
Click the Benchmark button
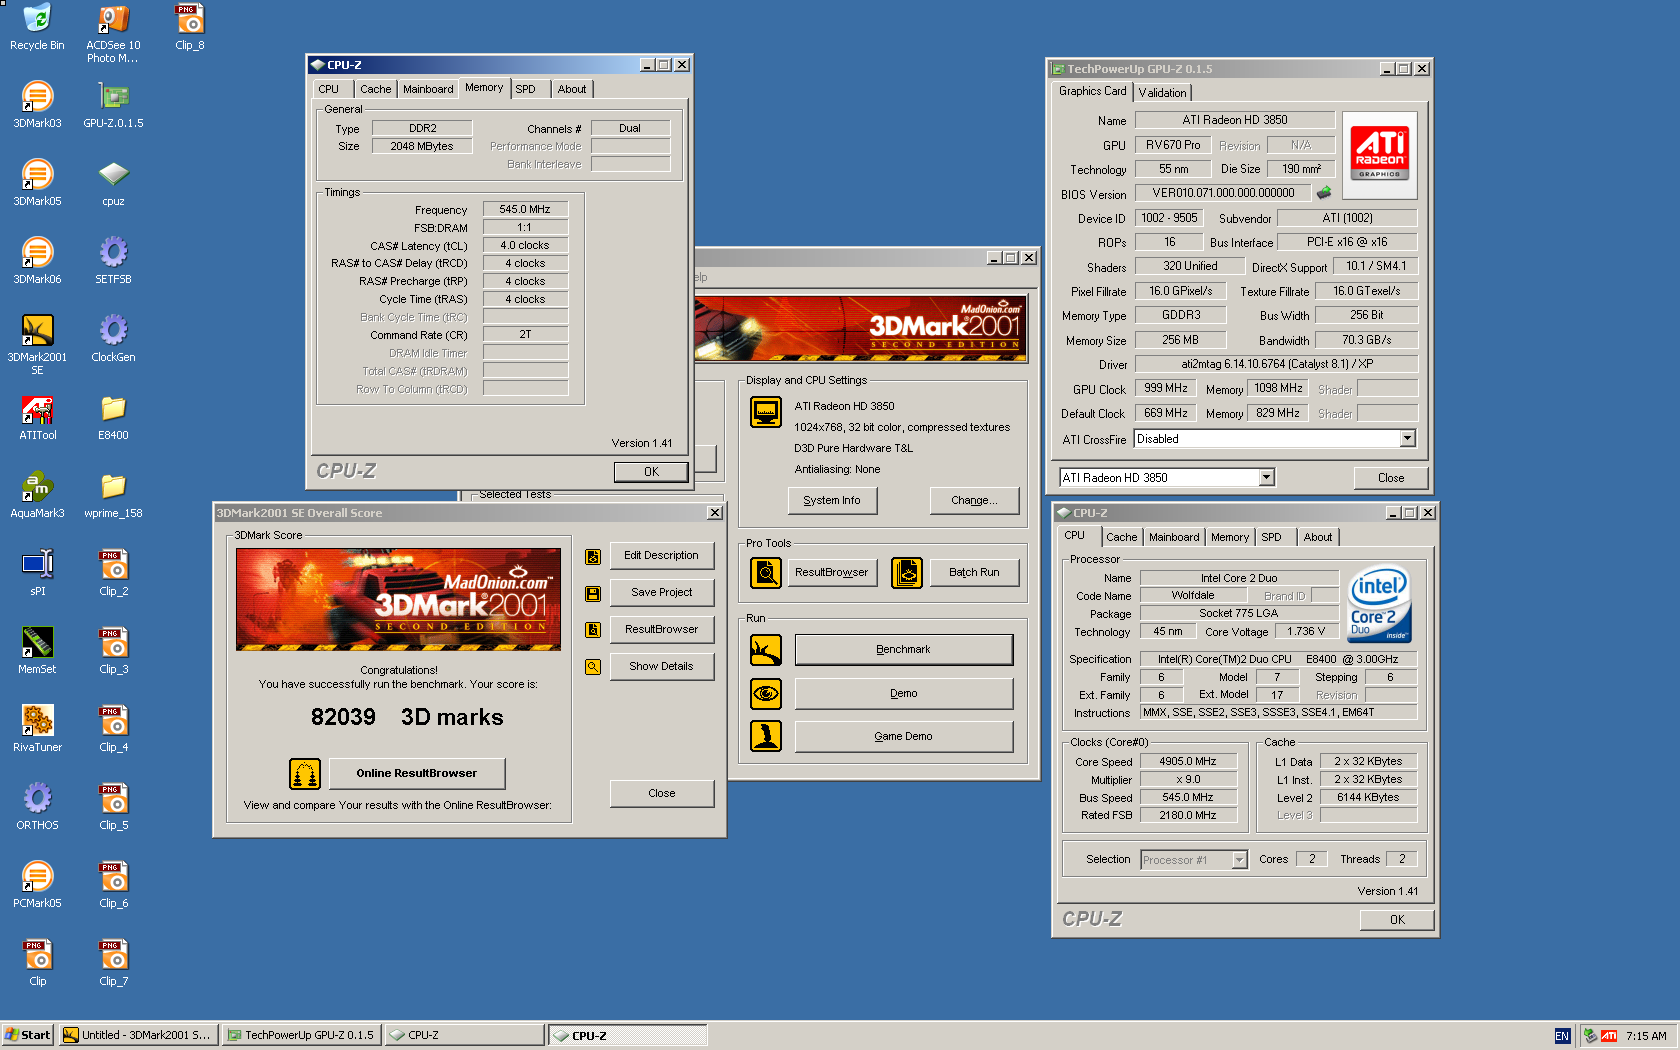click(903, 650)
